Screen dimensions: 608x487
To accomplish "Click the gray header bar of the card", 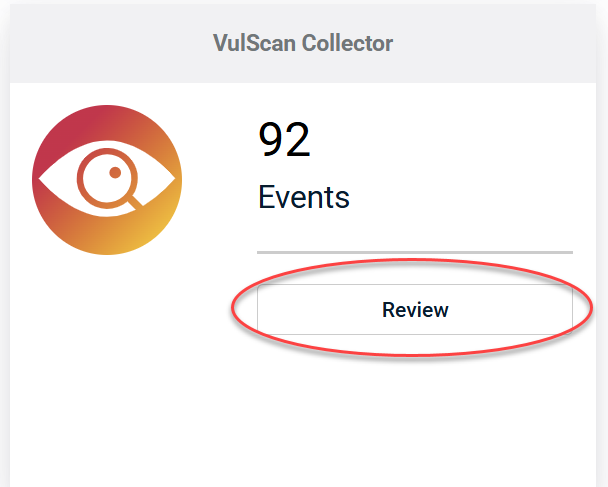I will pyautogui.click(x=303, y=44).
